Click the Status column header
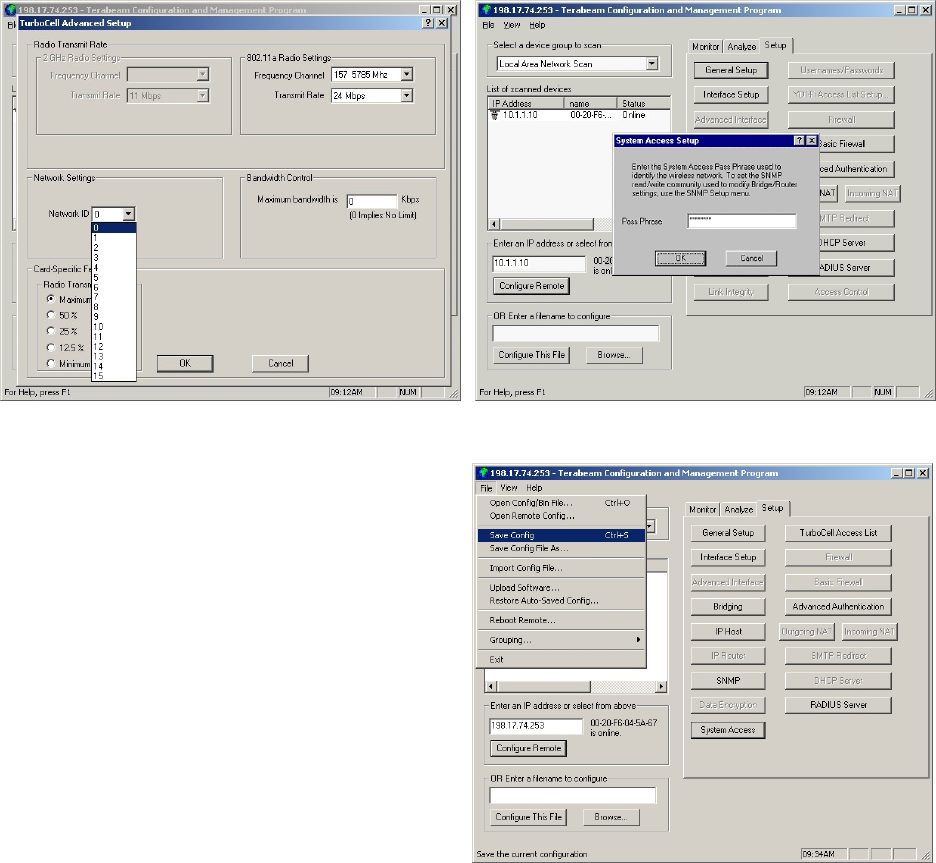Viewport: 936px width, 863px height. [644, 103]
